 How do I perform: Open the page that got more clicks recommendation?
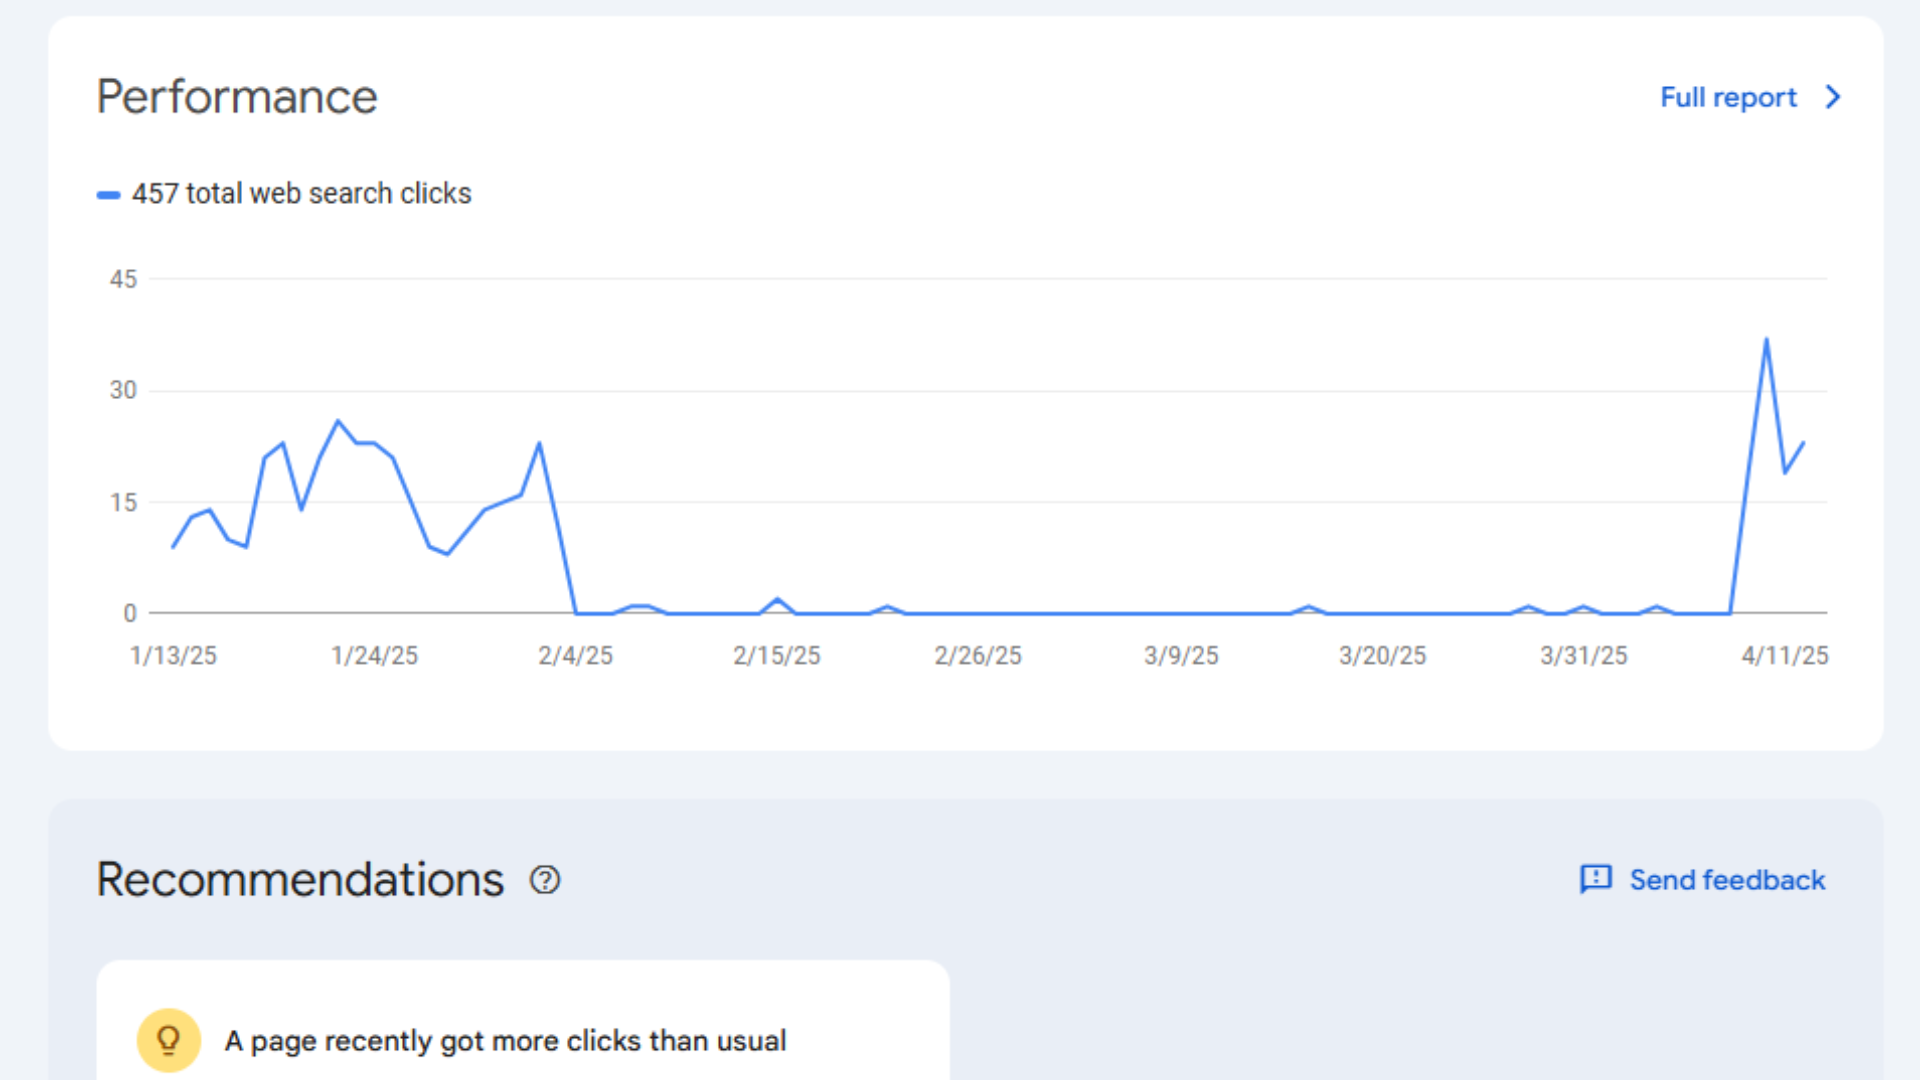(x=505, y=1040)
